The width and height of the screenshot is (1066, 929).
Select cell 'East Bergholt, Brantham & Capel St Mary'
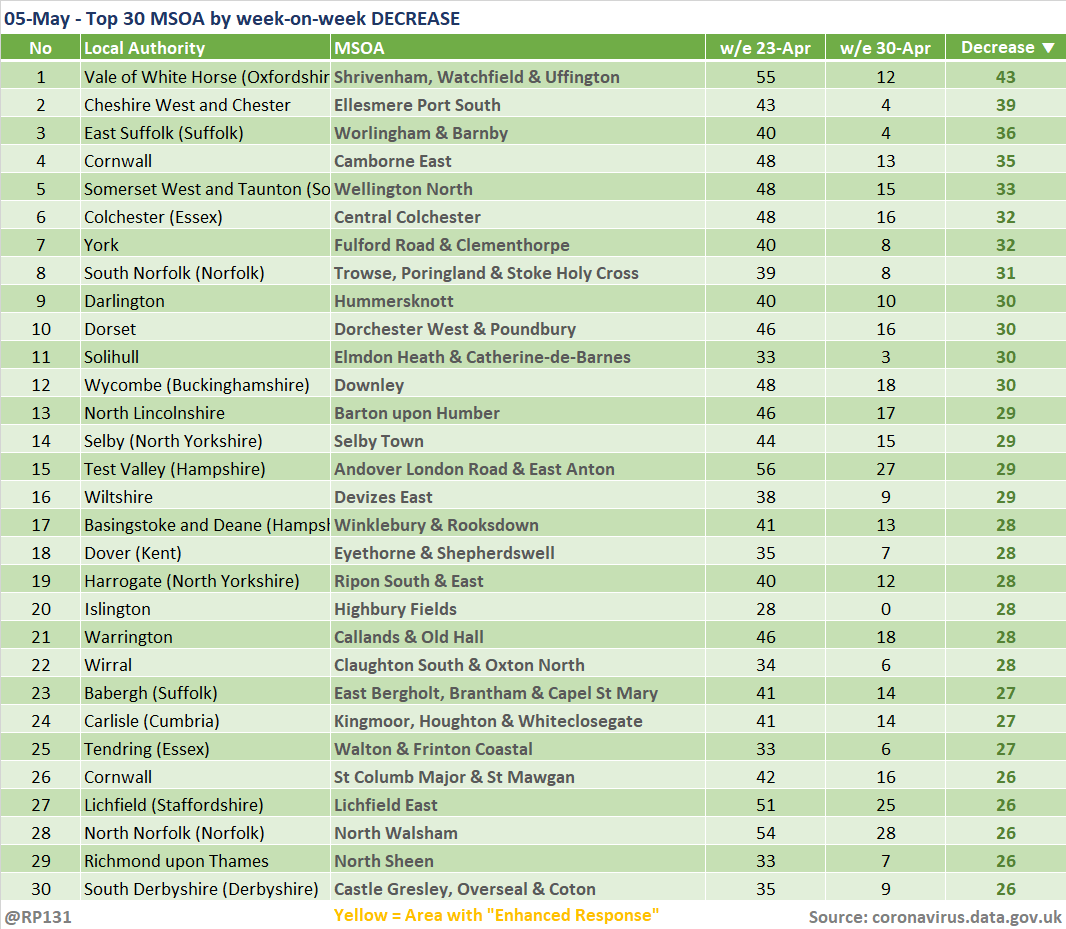(x=517, y=692)
